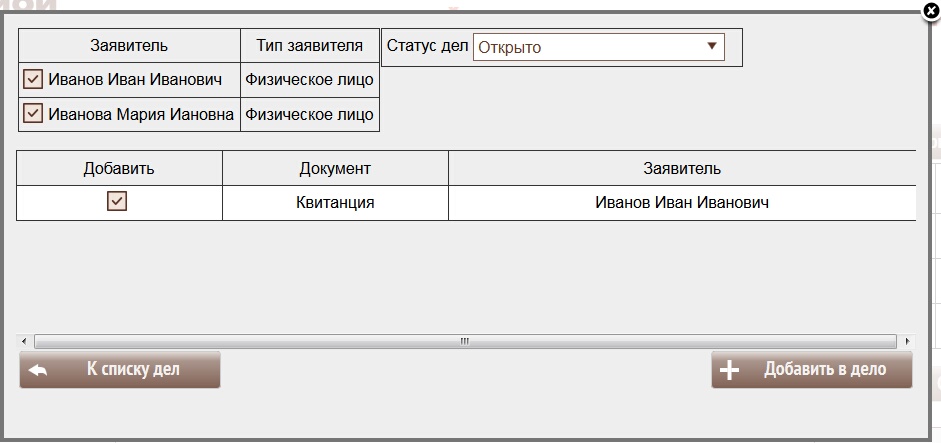This screenshot has width=941, height=443.
Task: Toggle the Иванова Мария Иановна checkbox
Action: pyautogui.click(x=33, y=114)
